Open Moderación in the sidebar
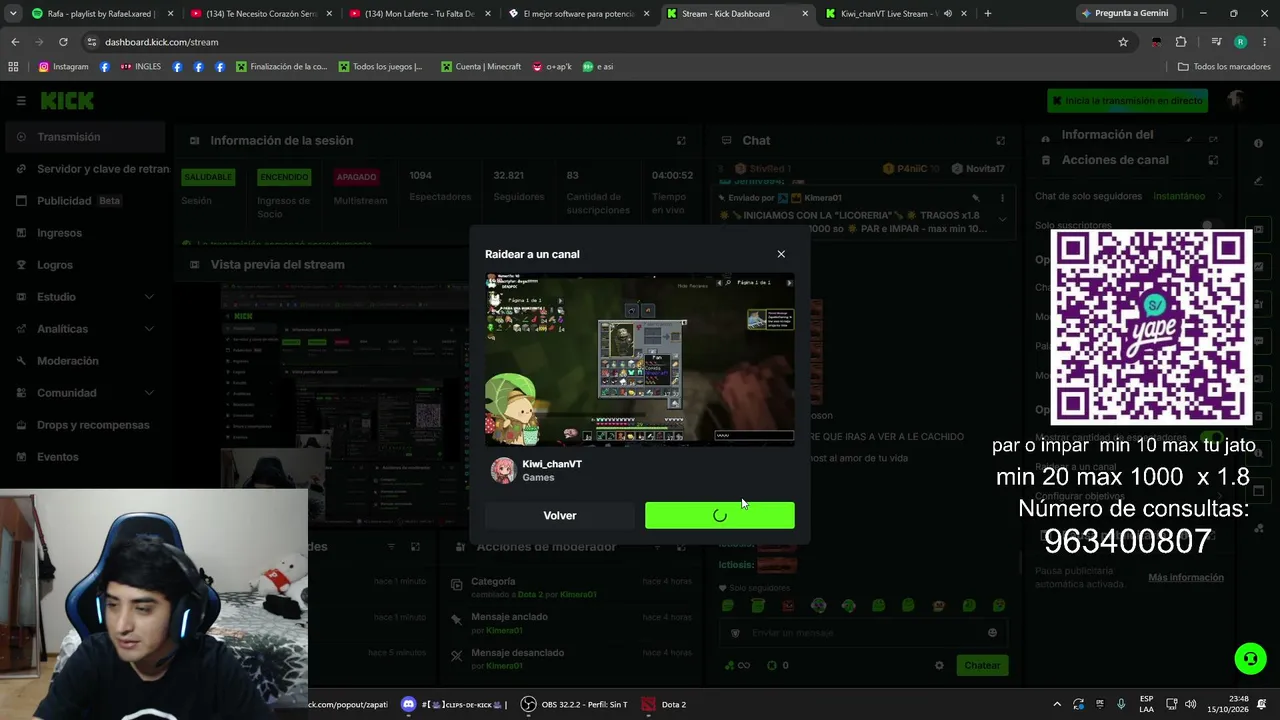The height and width of the screenshot is (720, 1280). tap(84, 361)
